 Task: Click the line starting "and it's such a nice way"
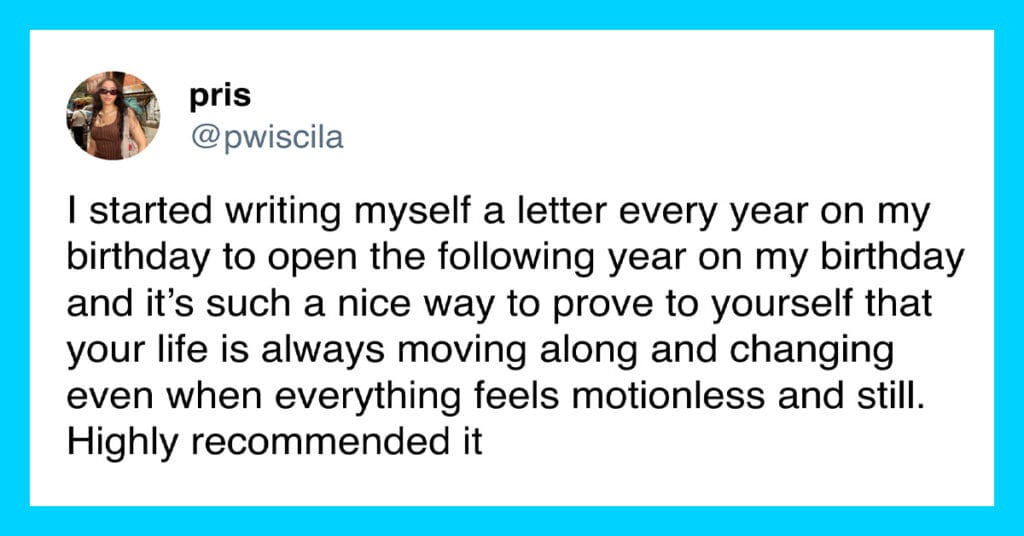[500, 305]
